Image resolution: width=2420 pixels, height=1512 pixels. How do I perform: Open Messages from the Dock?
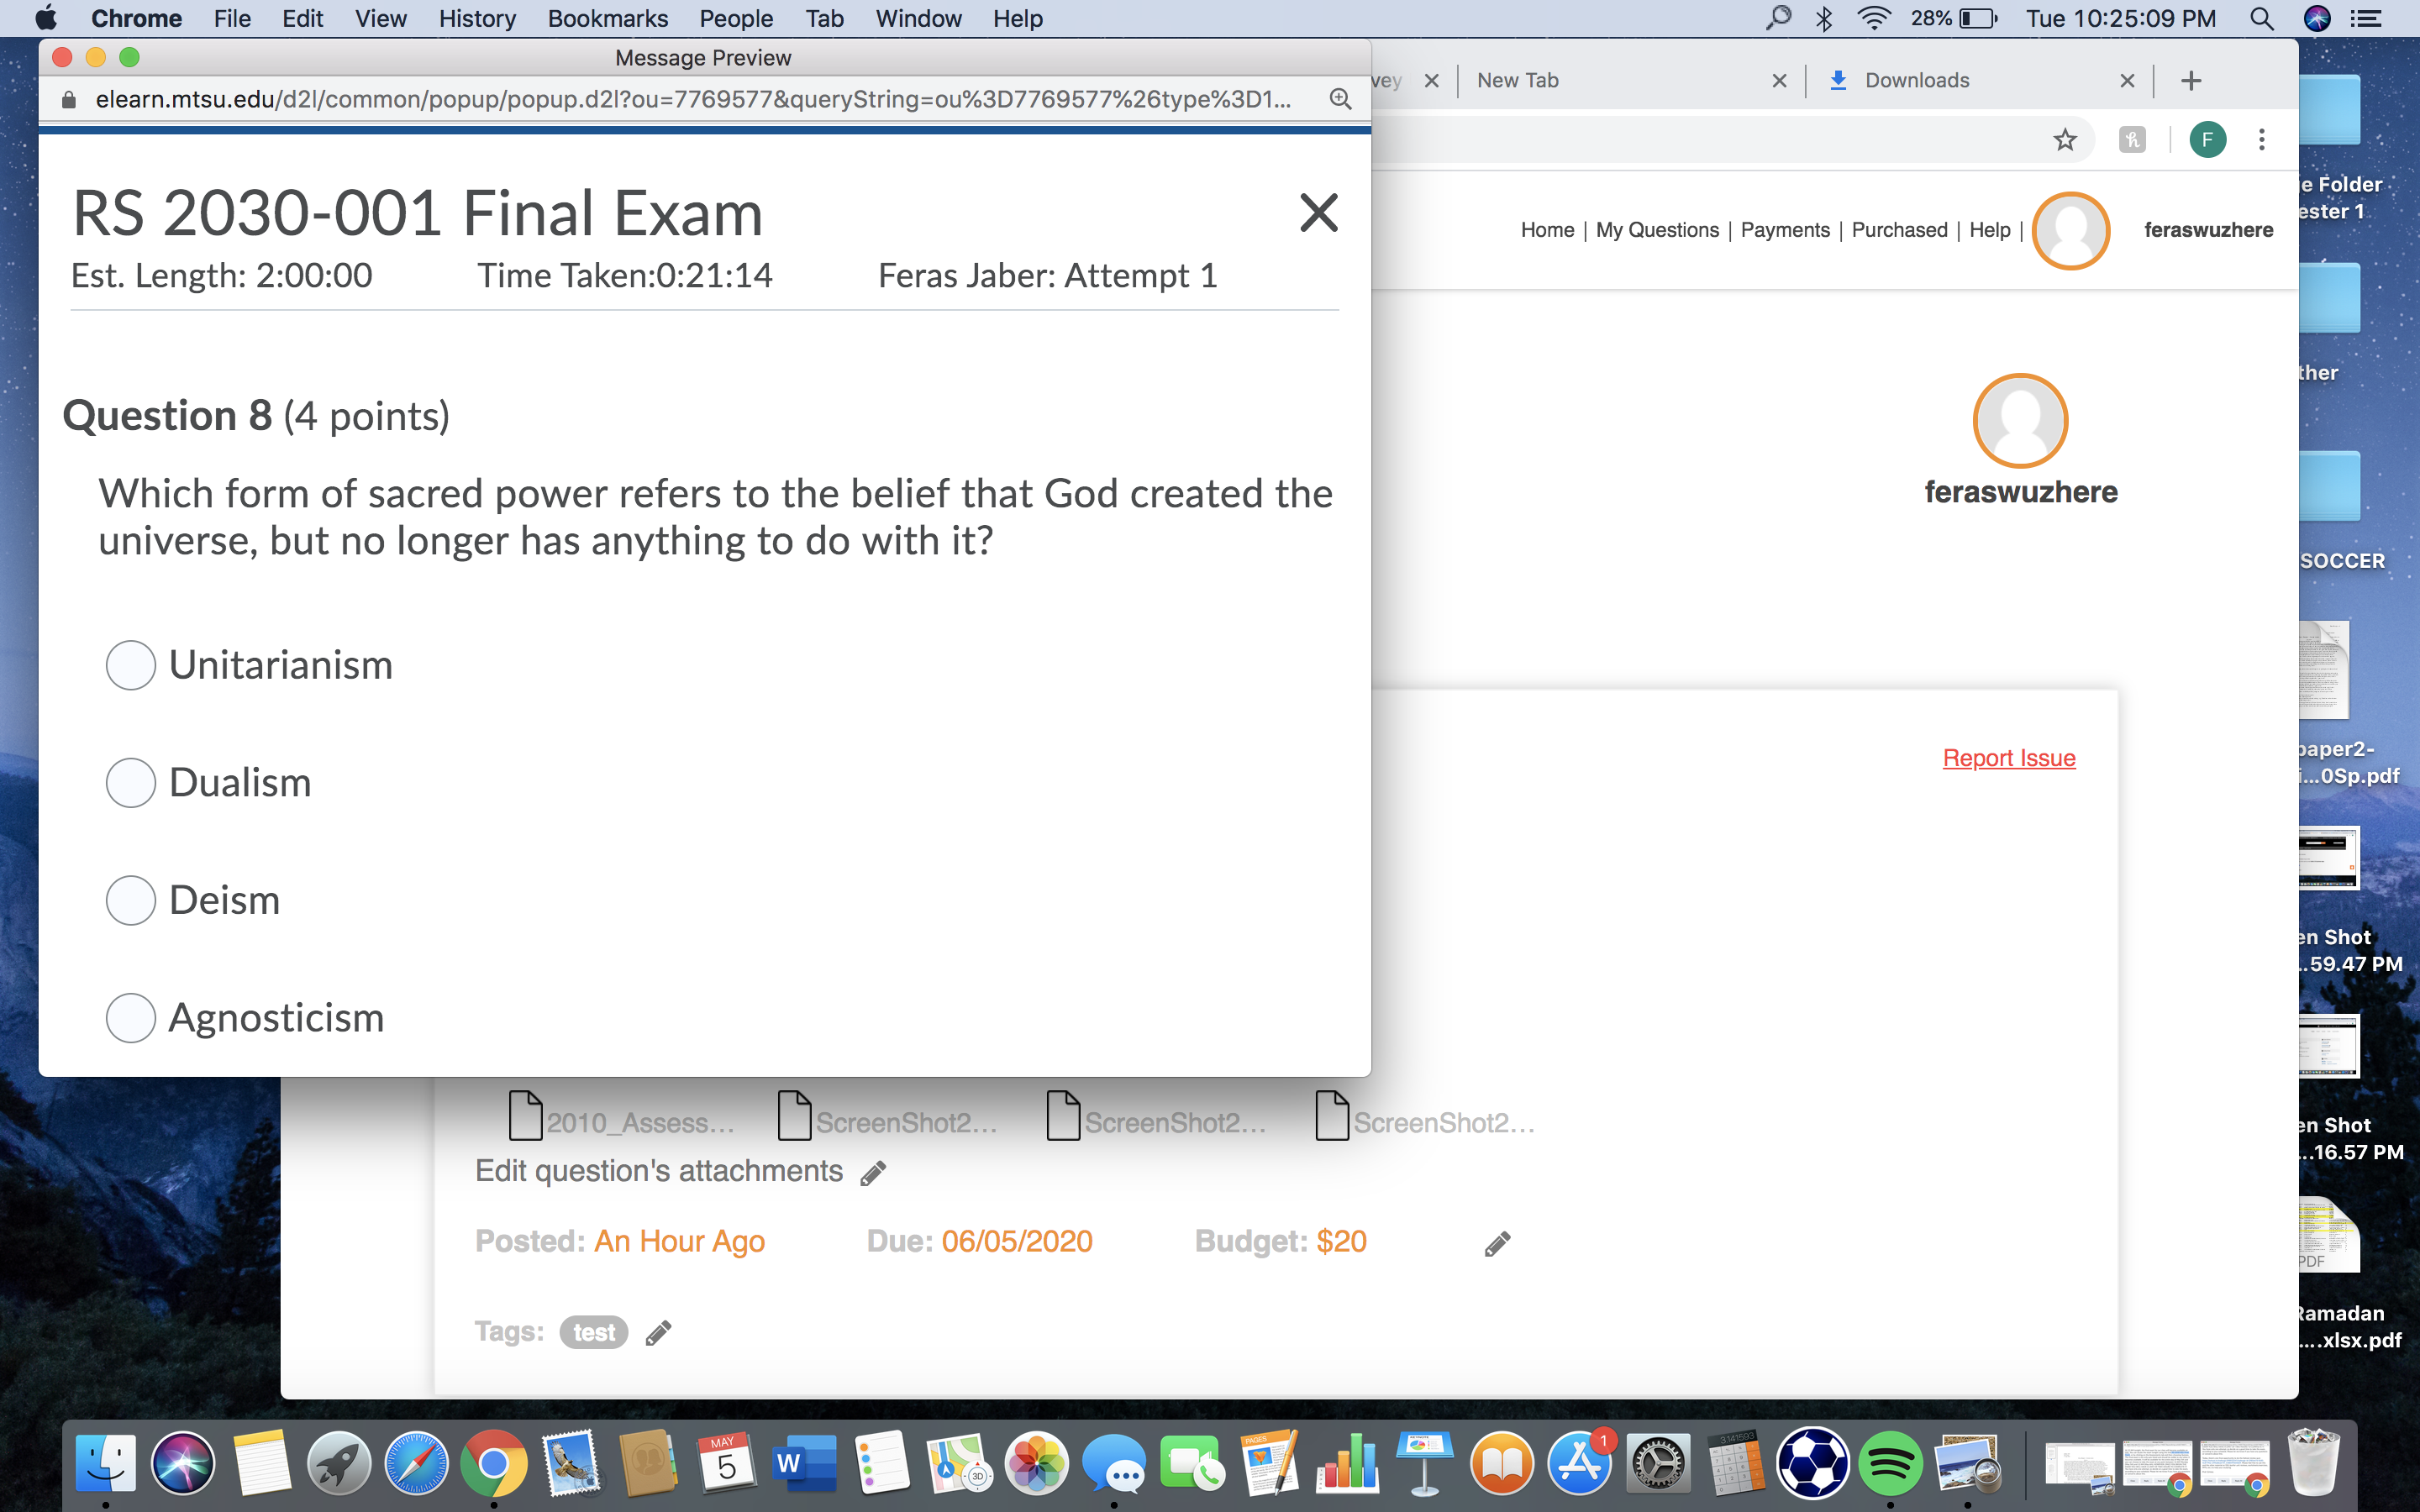coord(1114,1464)
